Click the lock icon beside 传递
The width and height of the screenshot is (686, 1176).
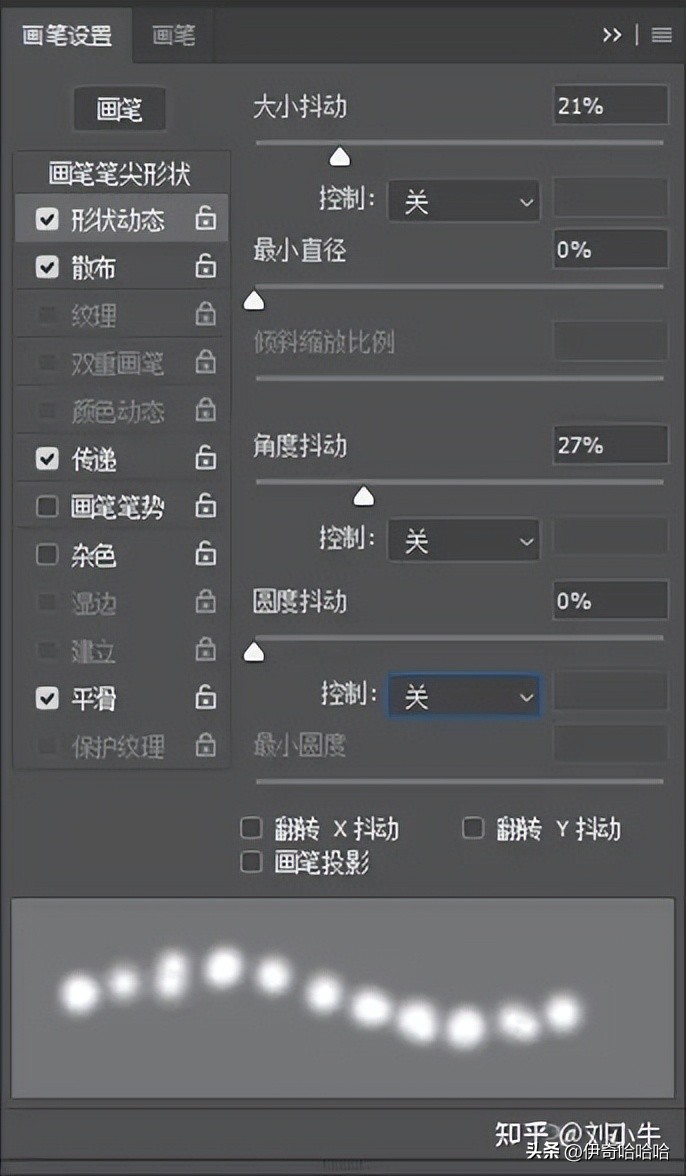pyautogui.click(x=205, y=458)
